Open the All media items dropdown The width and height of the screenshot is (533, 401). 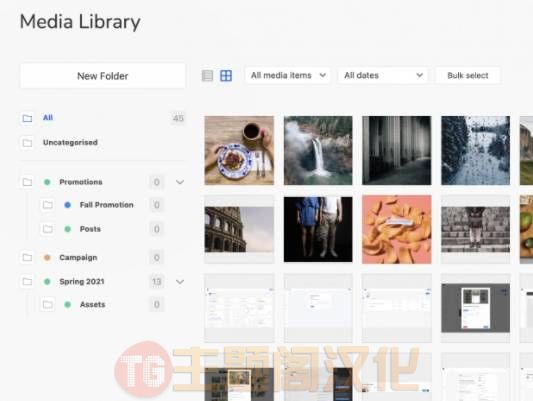tap(288, 75)
